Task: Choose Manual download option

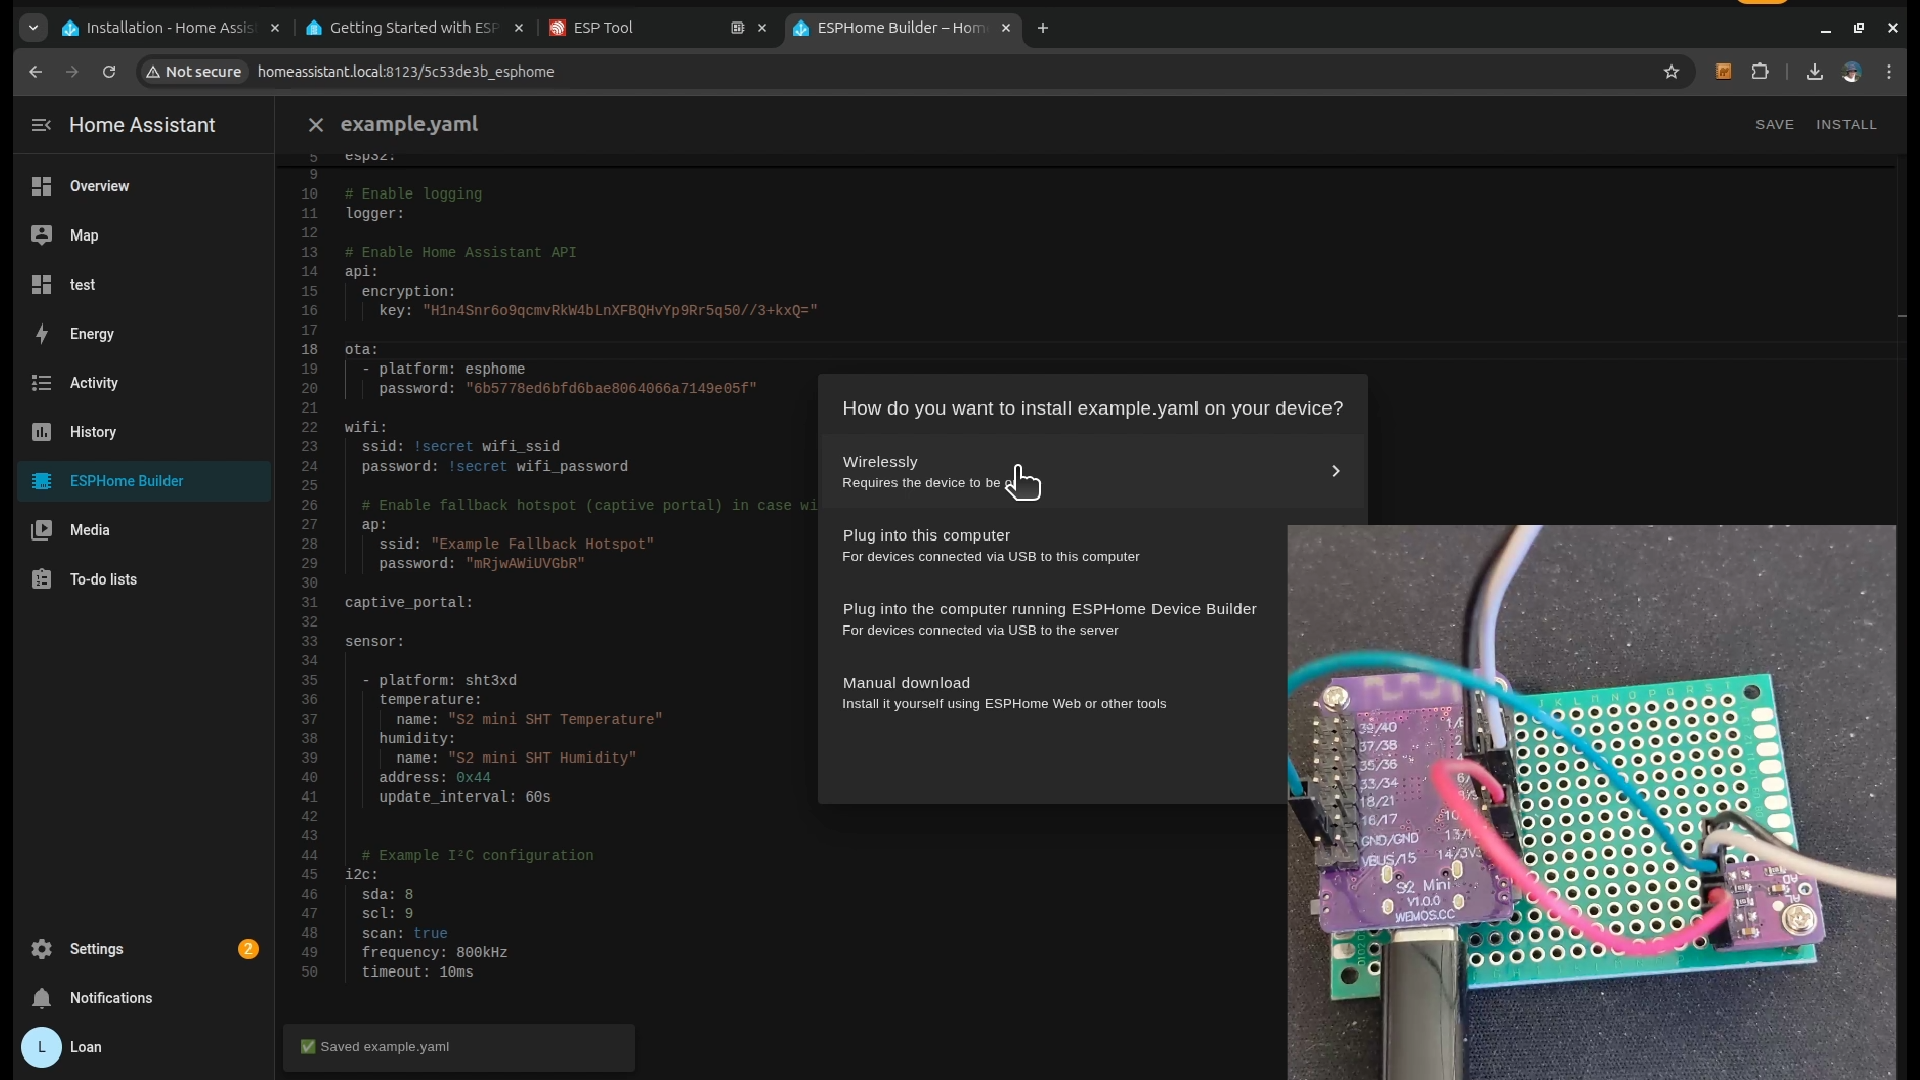Action: tap(1053, 692)
